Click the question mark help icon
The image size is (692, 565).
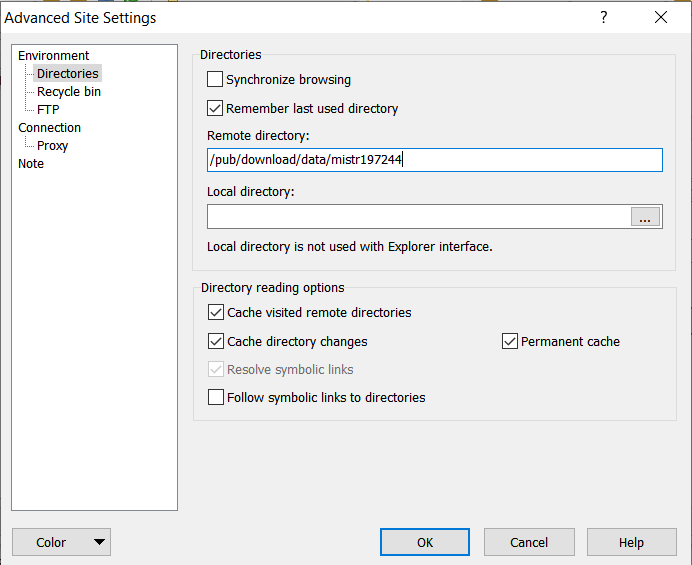[604, 18]
